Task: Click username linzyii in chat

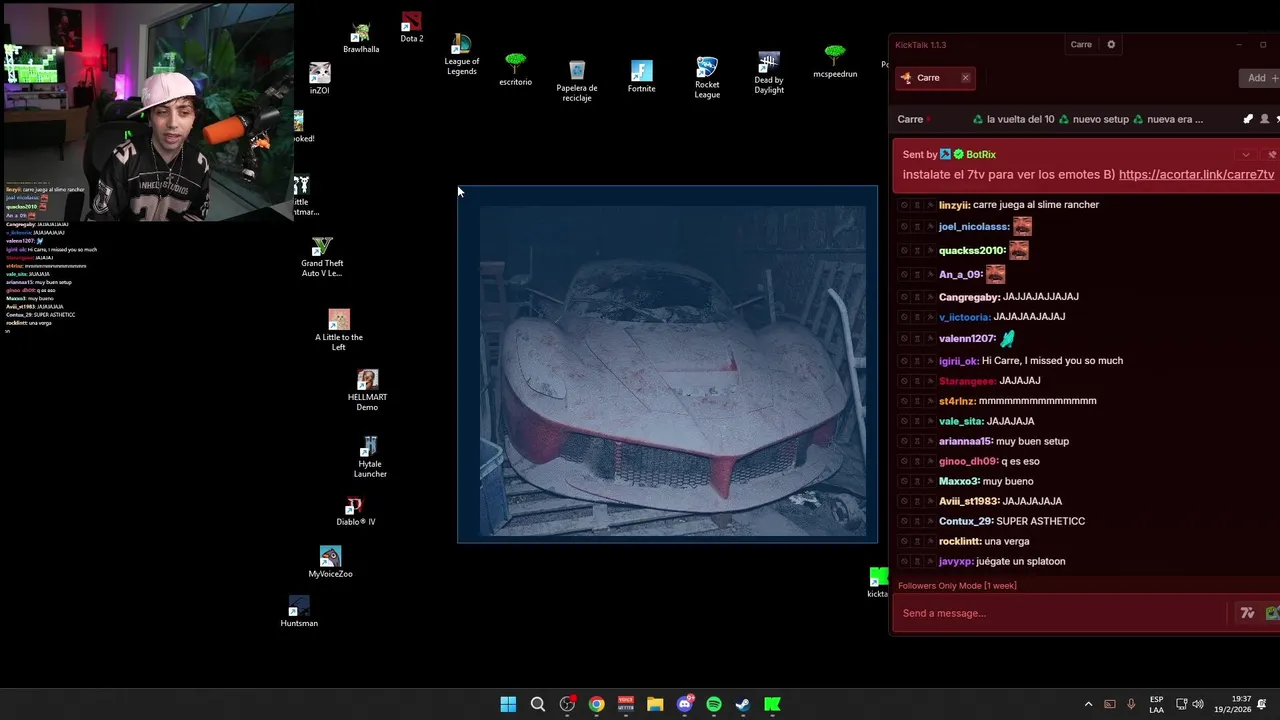Action: click(x=955, y=205)
